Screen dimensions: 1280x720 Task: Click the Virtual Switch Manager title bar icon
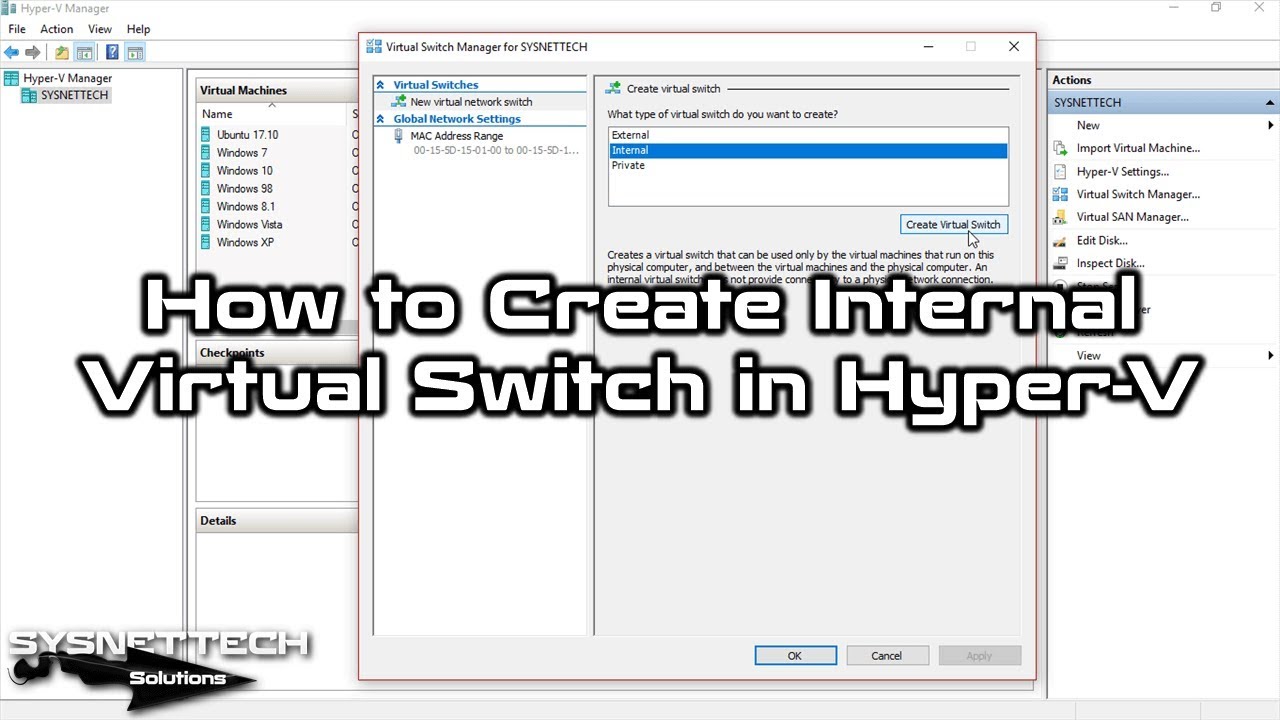[x=374, y=46]
